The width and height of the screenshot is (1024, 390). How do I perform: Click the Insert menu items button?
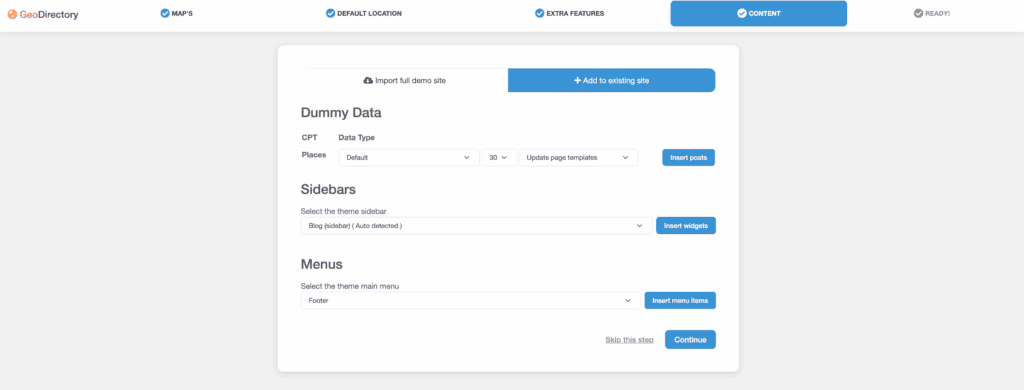[x=680, y=301]
